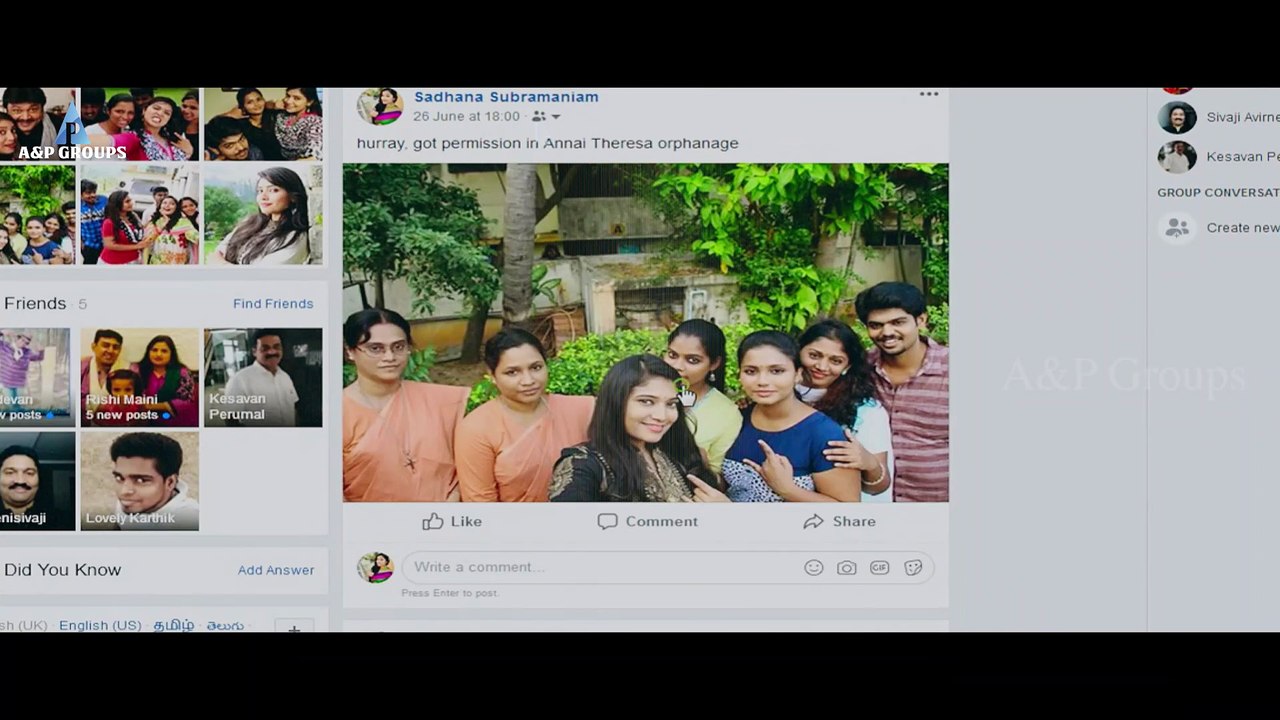
Task: Open Rishi Maini friend thumbnail
Action: click(x=140, y=377)
